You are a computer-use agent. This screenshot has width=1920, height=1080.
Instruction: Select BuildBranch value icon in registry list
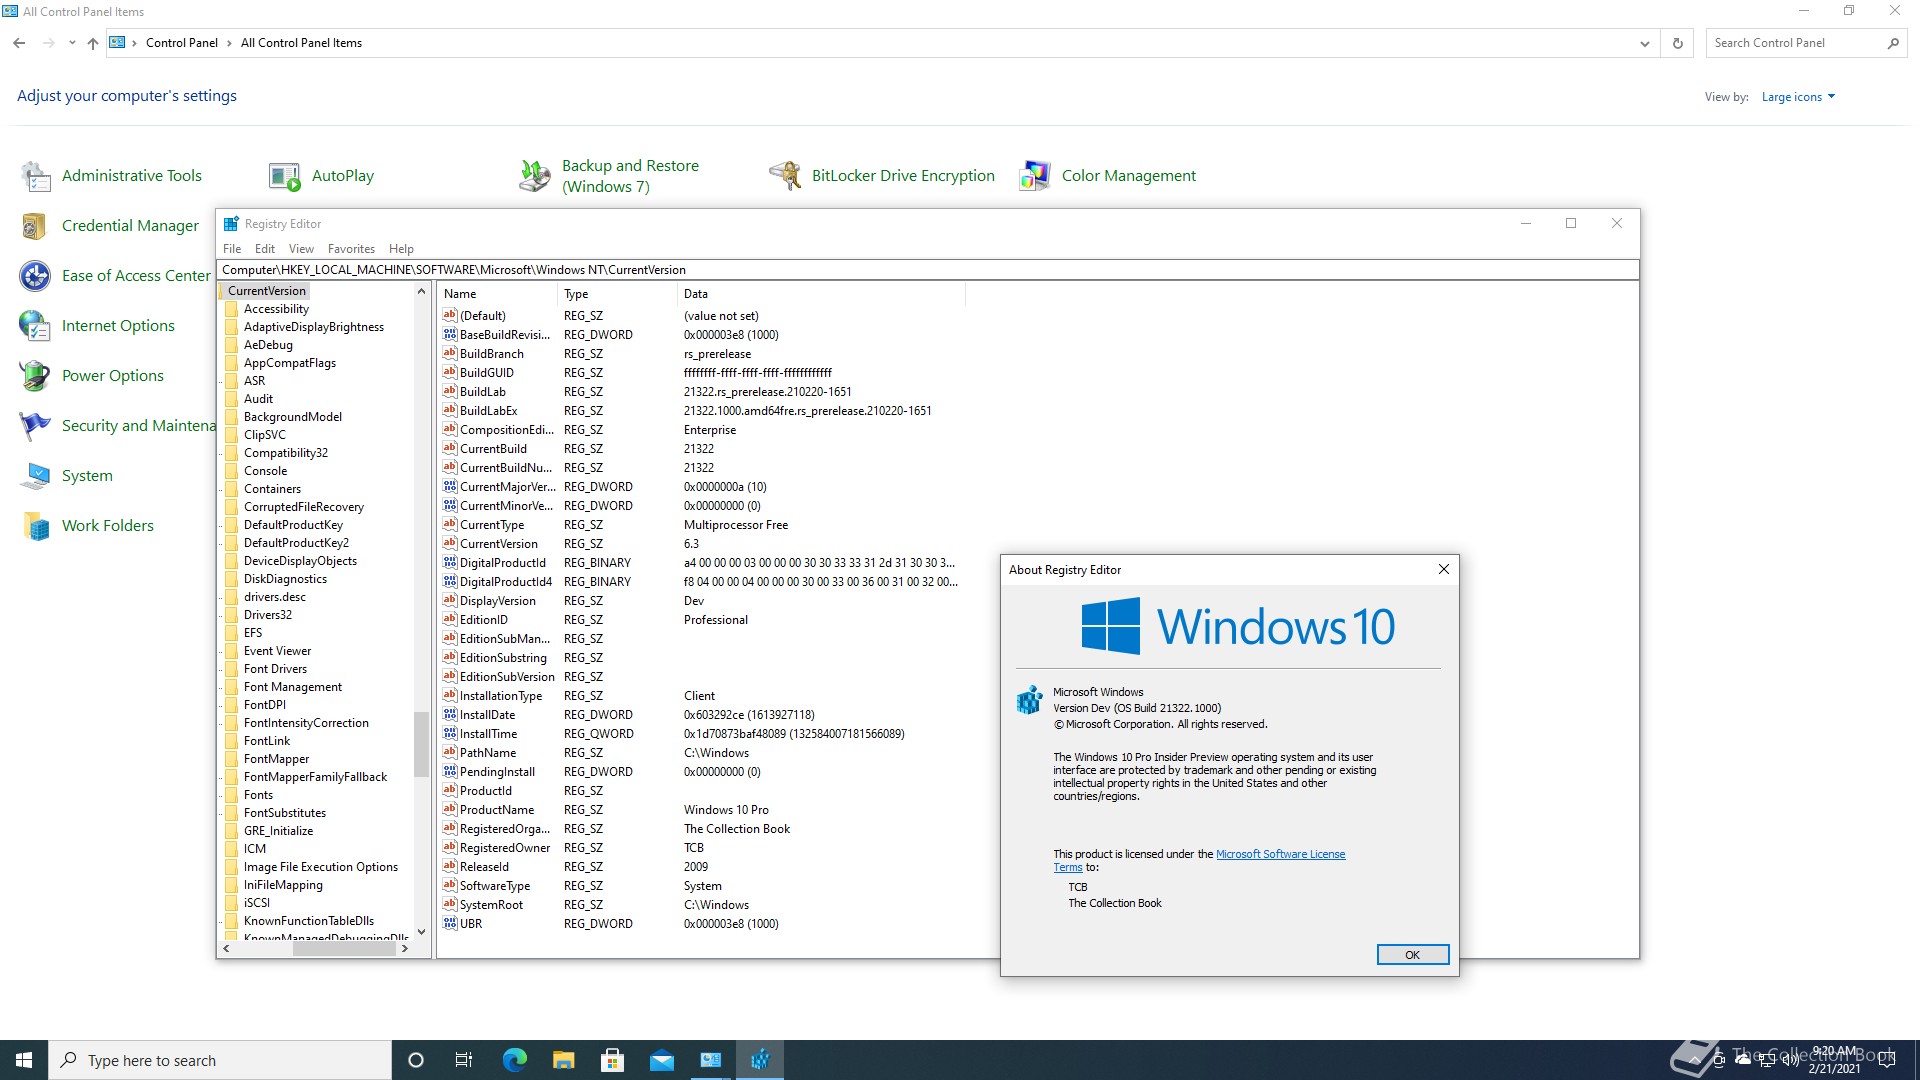pyautogui.click(x=450, y=353)
